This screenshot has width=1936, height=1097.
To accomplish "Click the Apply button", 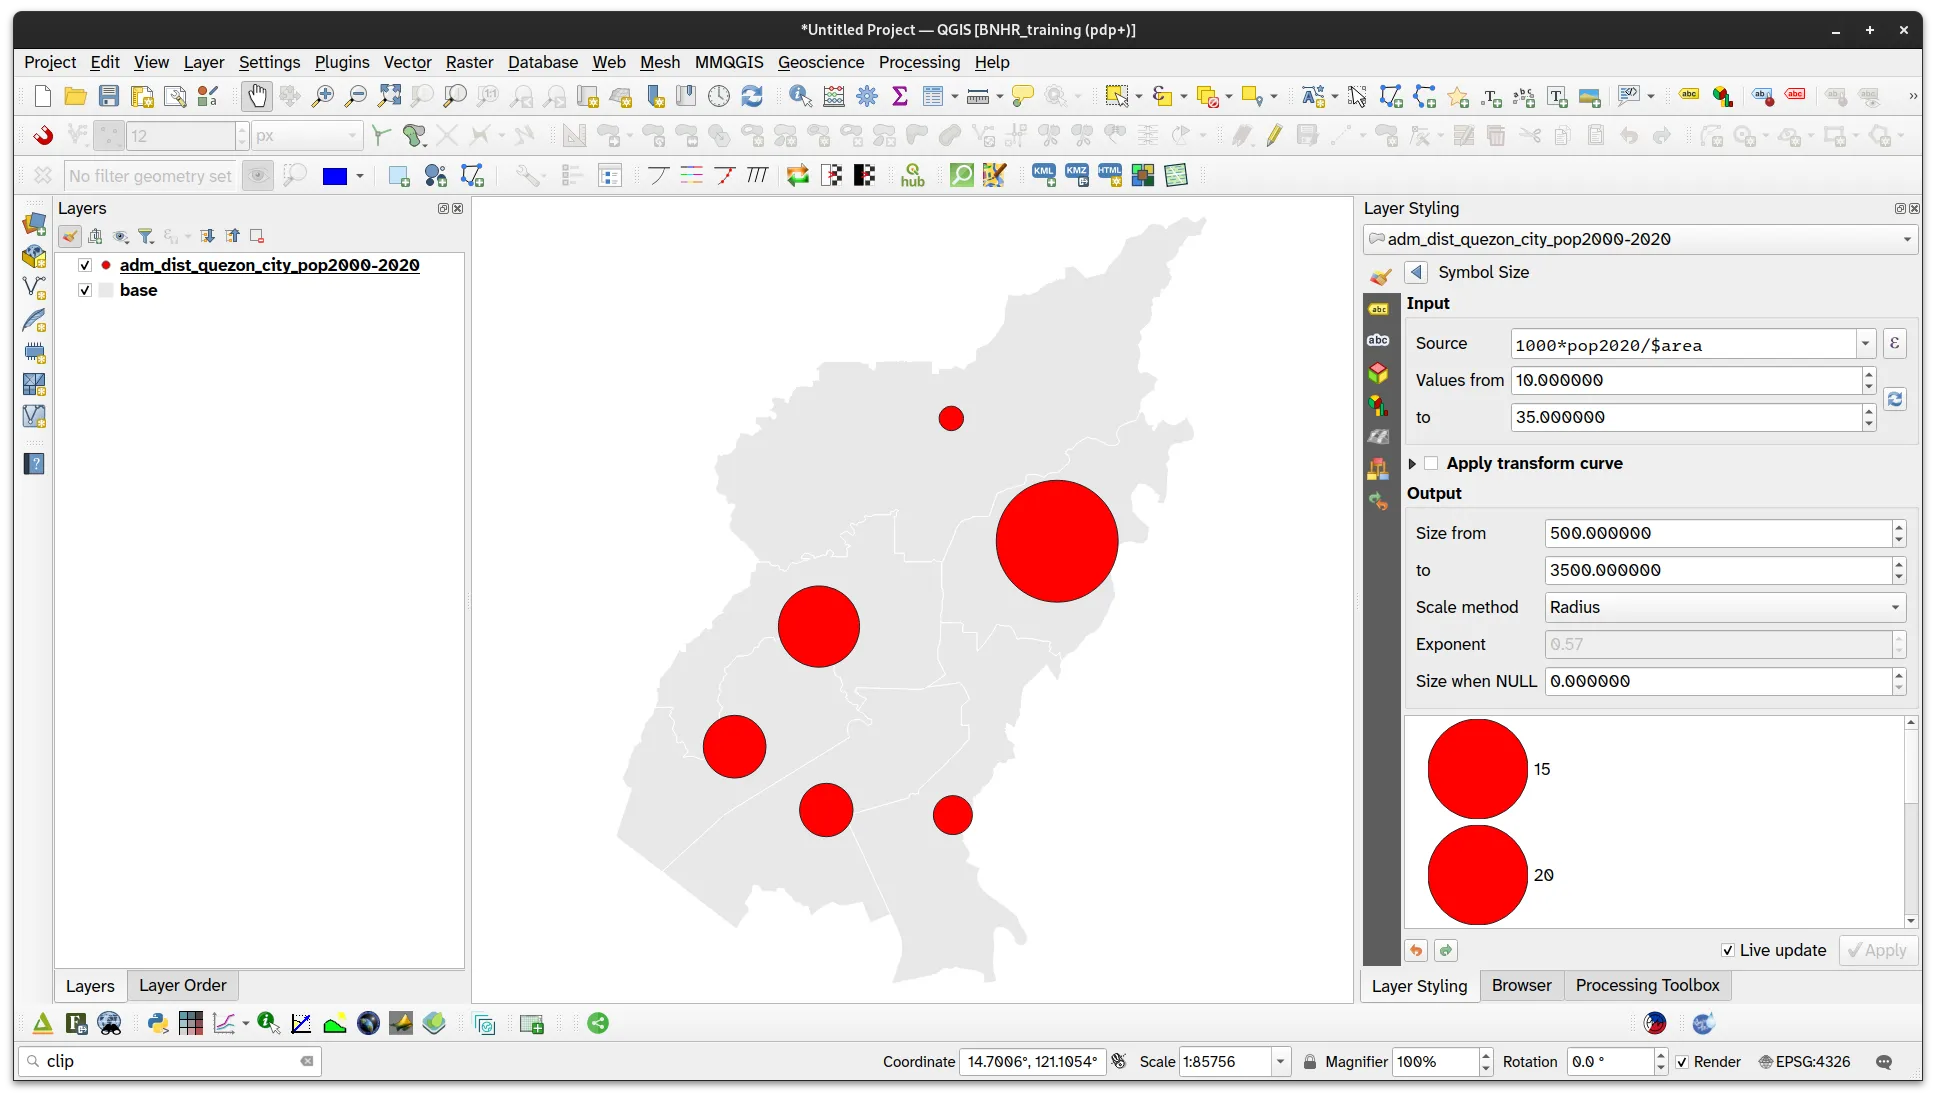I will pyautogui.click(x=1878, y=950).
